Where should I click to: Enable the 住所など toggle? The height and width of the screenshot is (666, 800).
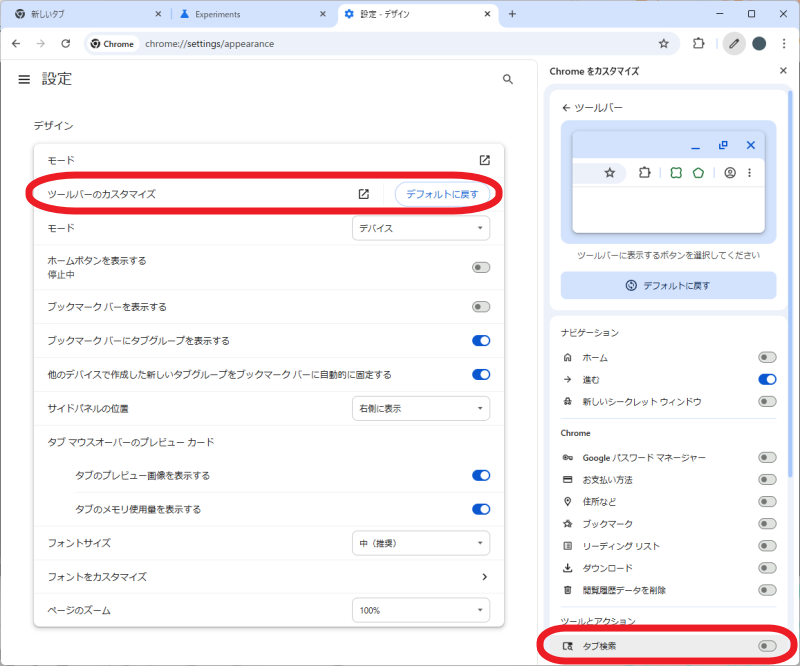(x=767, y=502)
